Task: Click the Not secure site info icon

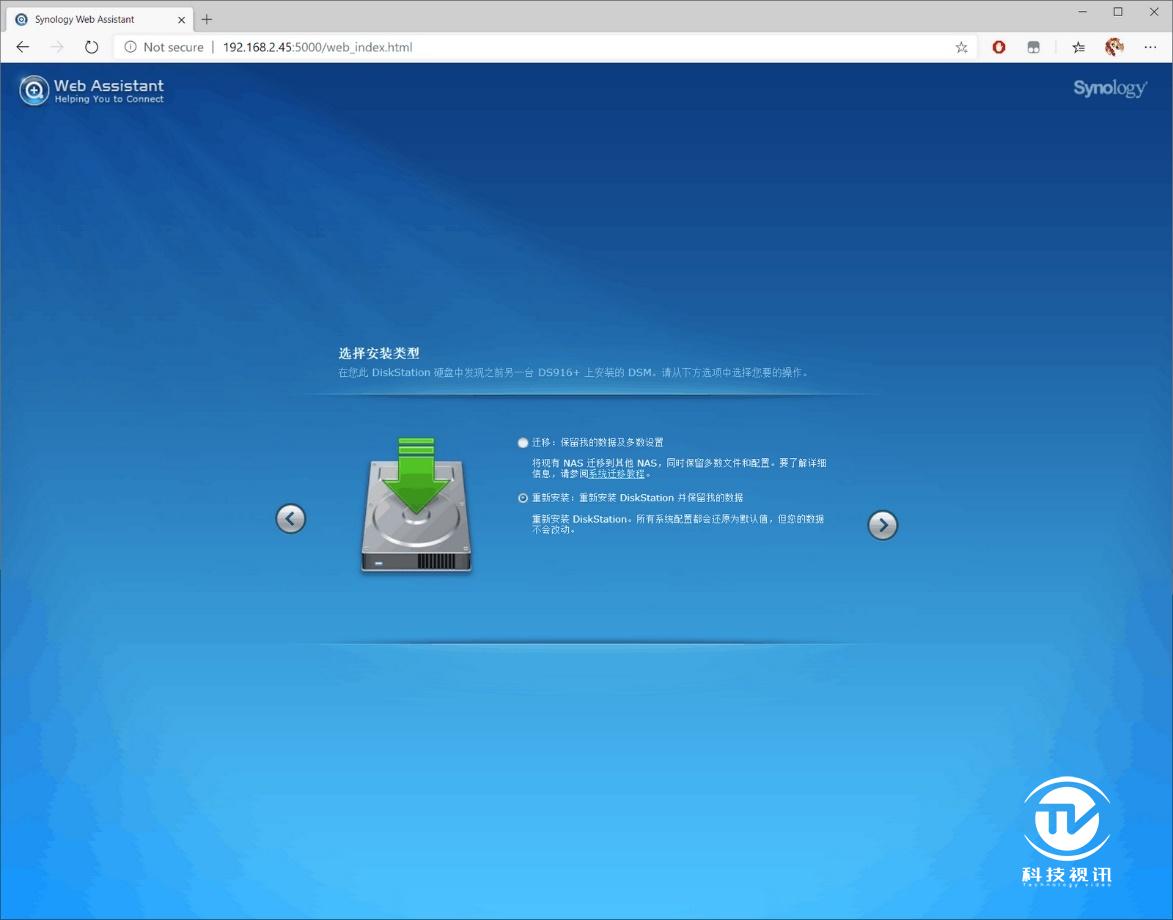Action: pyautogui.click(x=131, y=46)
